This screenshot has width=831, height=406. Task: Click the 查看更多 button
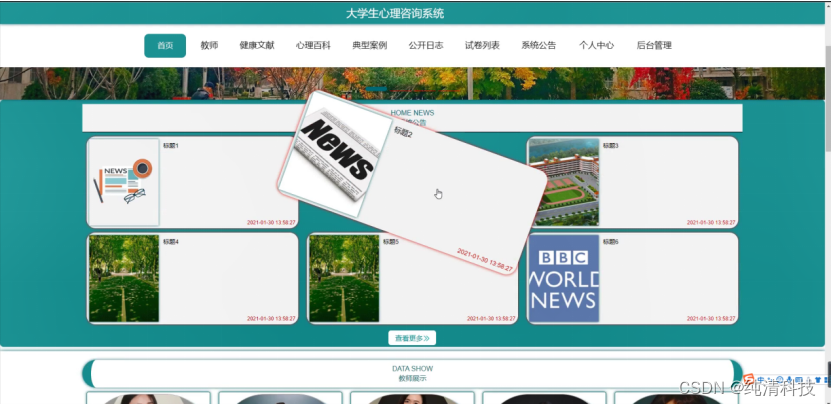point(412,338)
